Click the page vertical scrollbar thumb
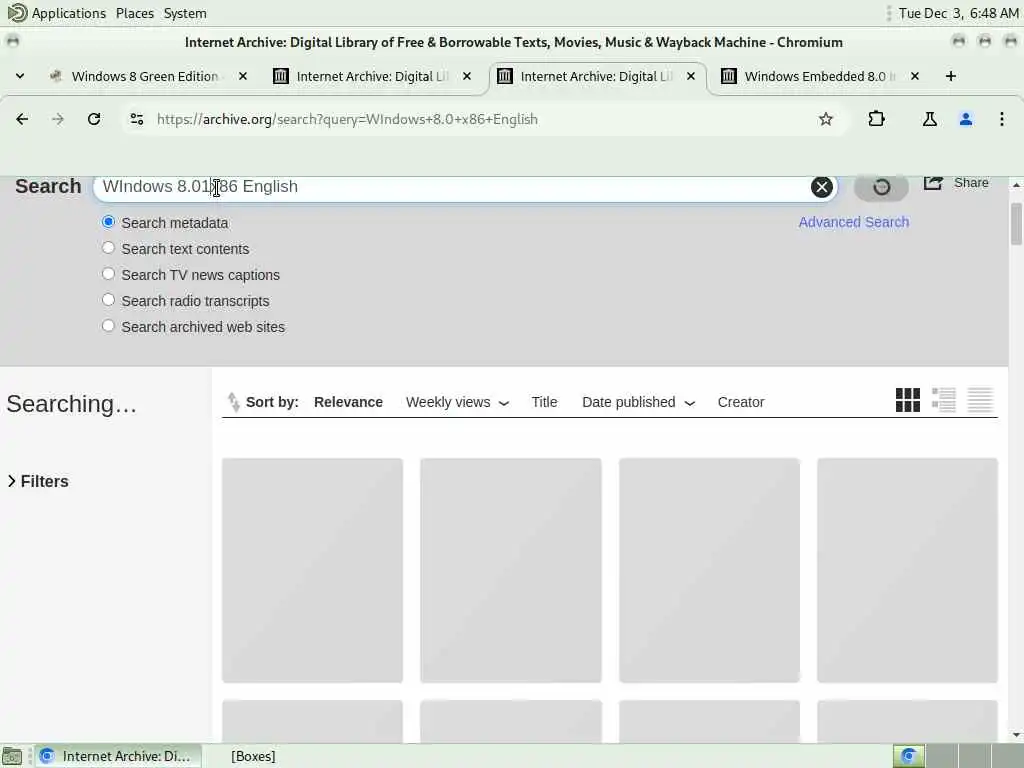The image size is (1024, 768). (1016, 223)
